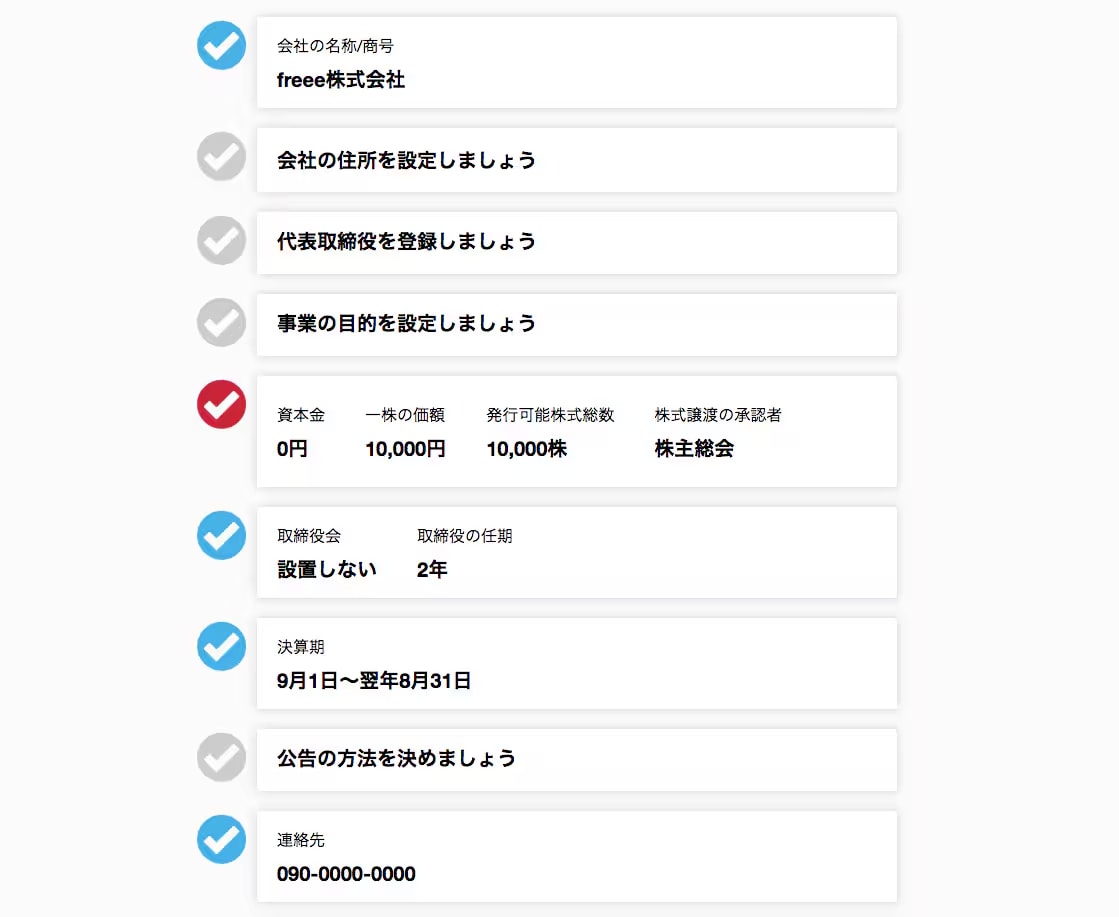Select the 一株の価額 10,000円 value
This screenshot has width=1119, height=917.
click(405, 449)
